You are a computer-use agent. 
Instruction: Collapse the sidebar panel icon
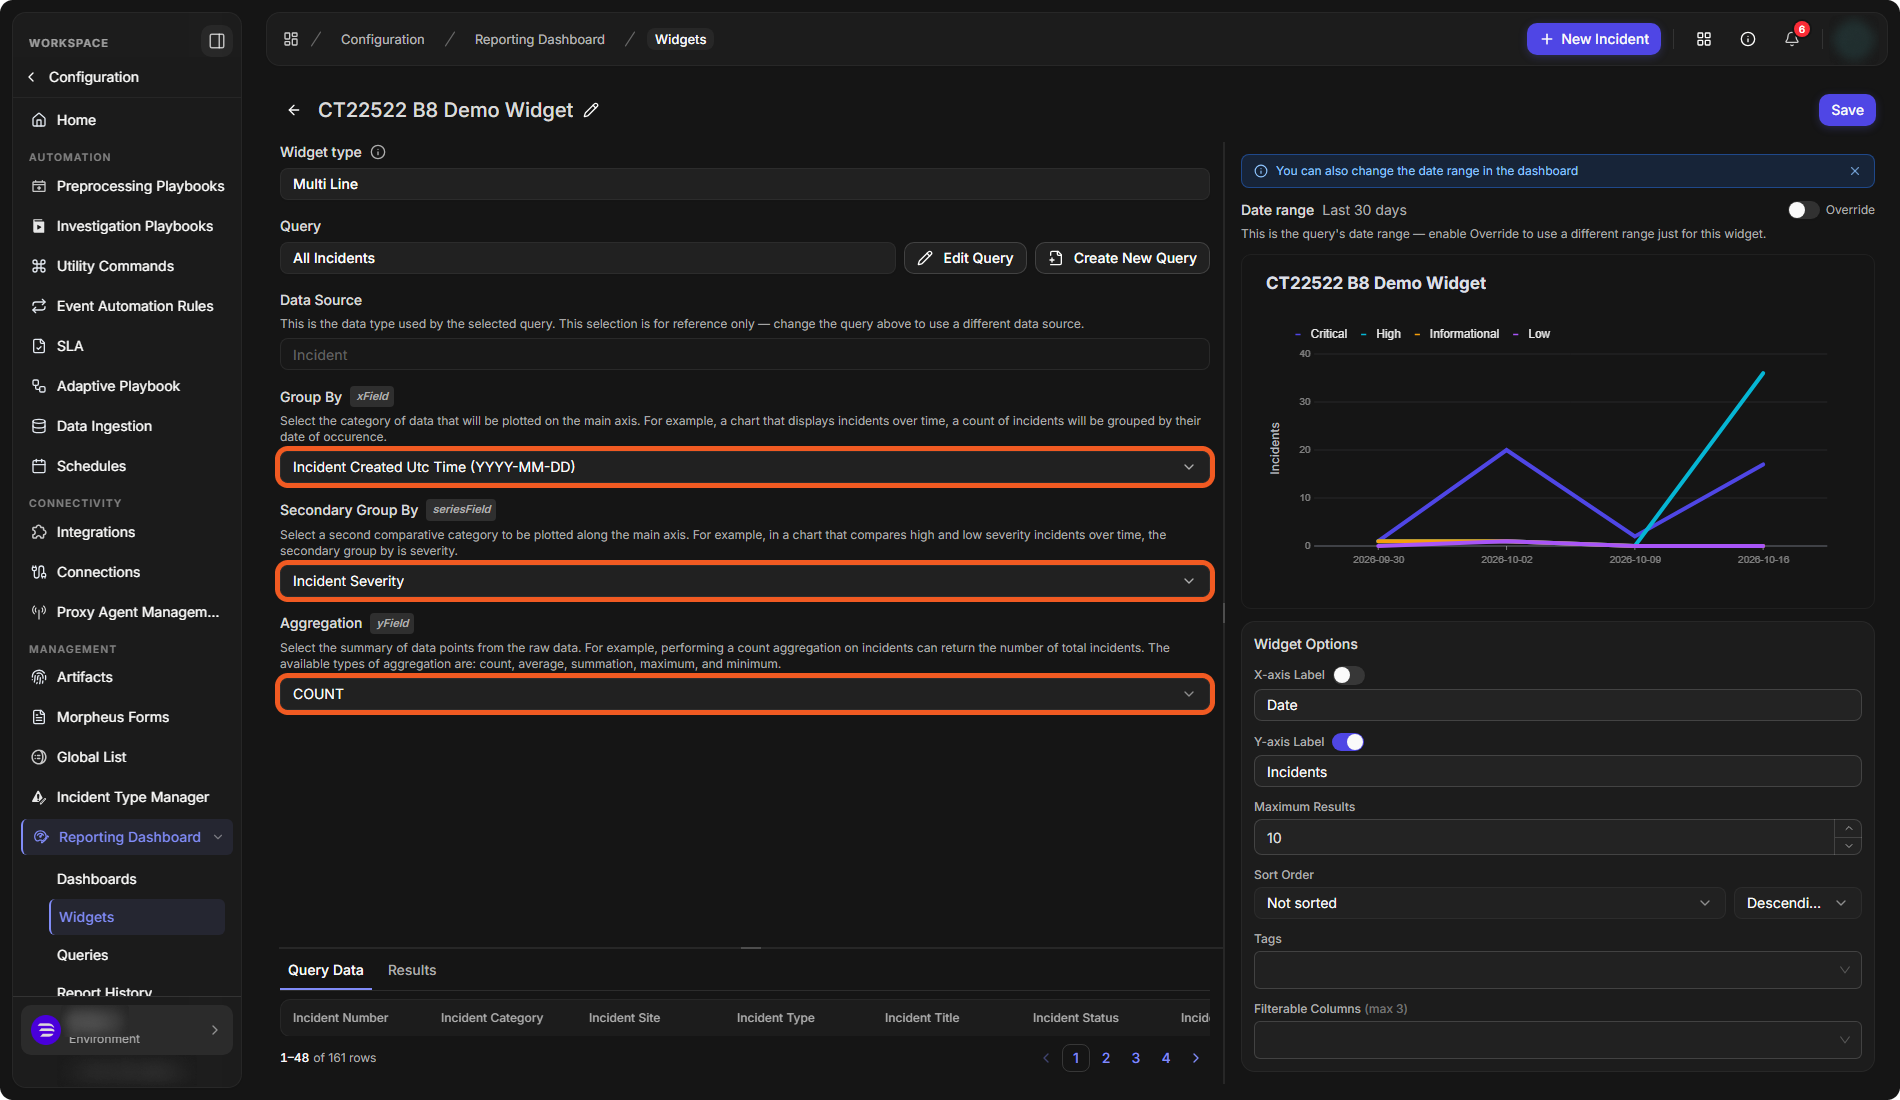pyautogui.click(x=216, y=41)
